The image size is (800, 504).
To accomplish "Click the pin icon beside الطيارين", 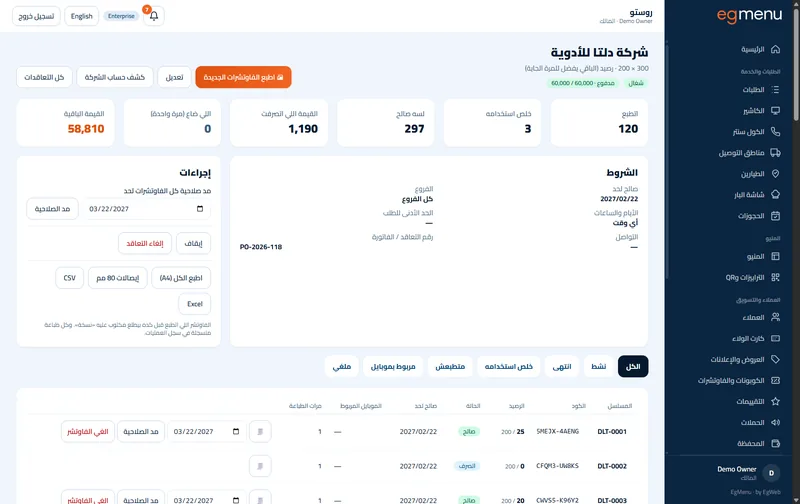I will tap(776, 173).
